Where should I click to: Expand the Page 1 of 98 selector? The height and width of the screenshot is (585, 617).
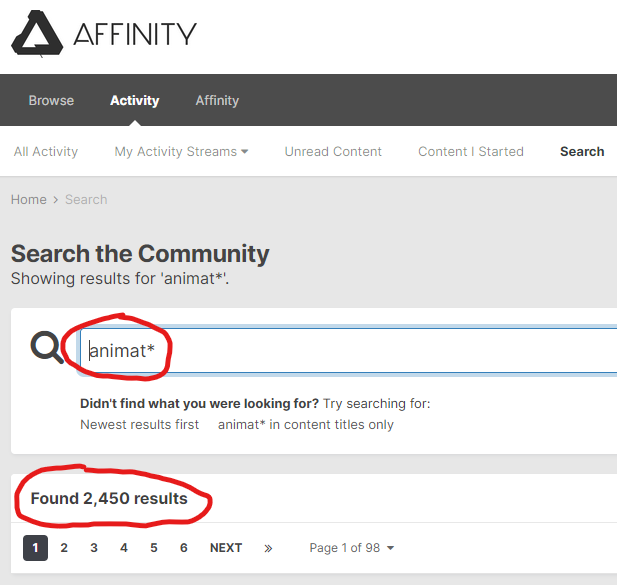click(352, 548)
